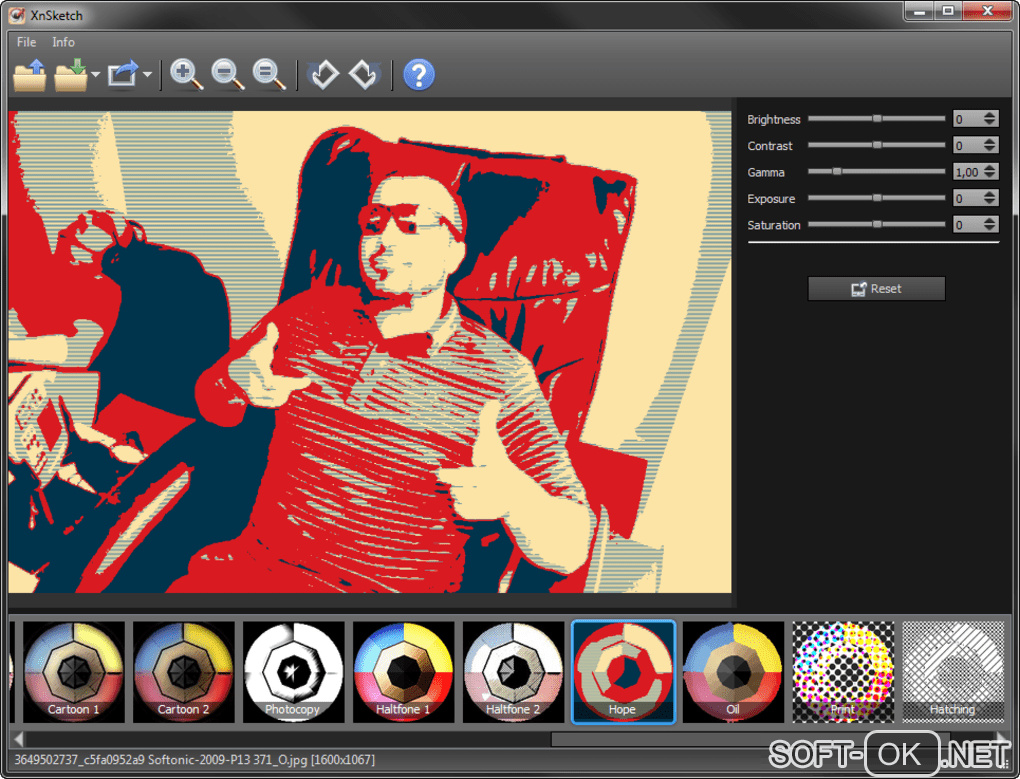Click the Brightness value field

click(967, 119)
